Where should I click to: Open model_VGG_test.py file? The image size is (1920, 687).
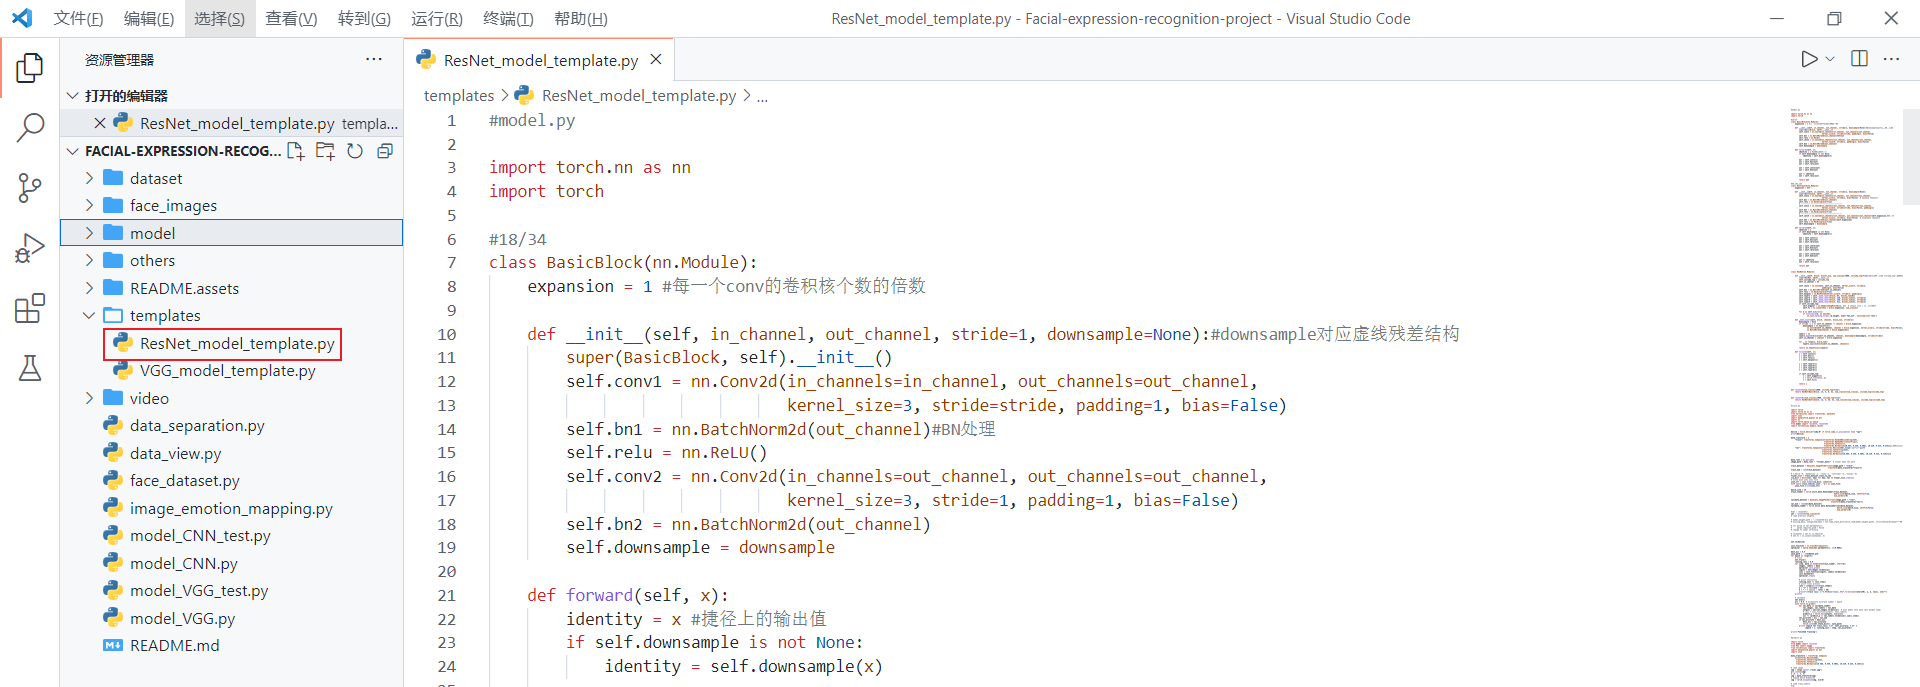coord(231,590)
